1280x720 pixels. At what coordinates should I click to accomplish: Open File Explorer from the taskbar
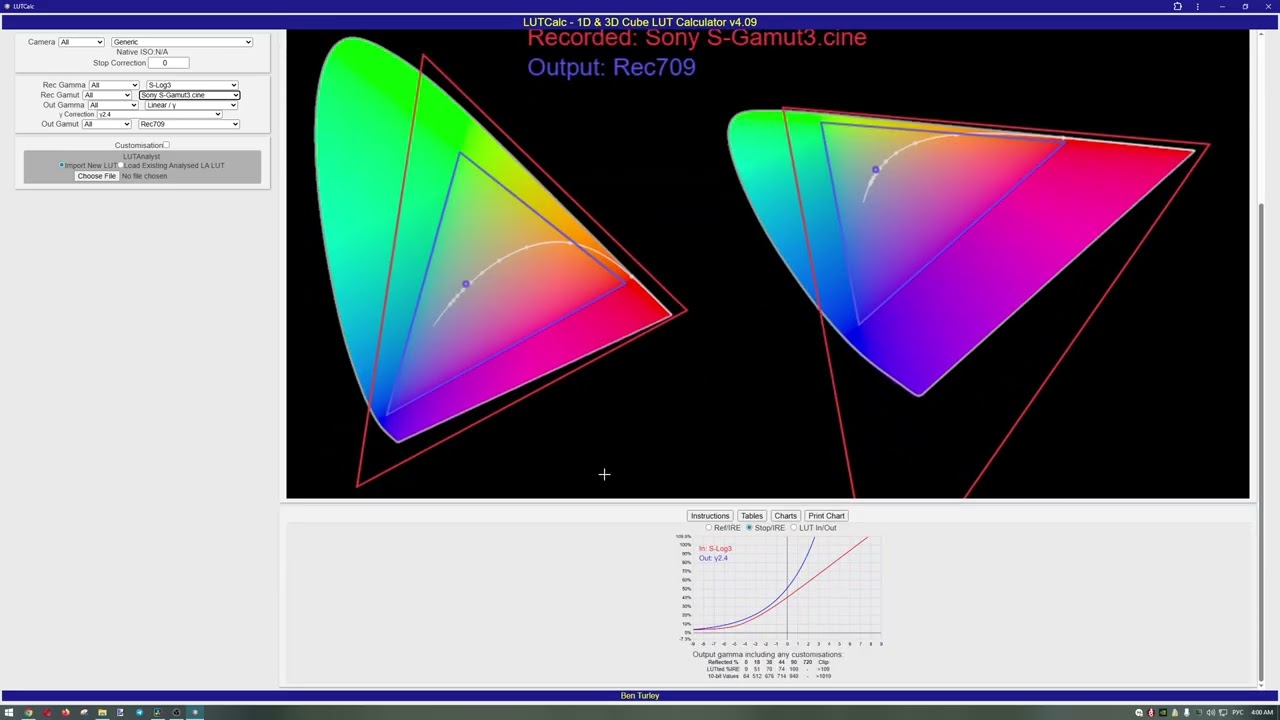click(102, 713)
